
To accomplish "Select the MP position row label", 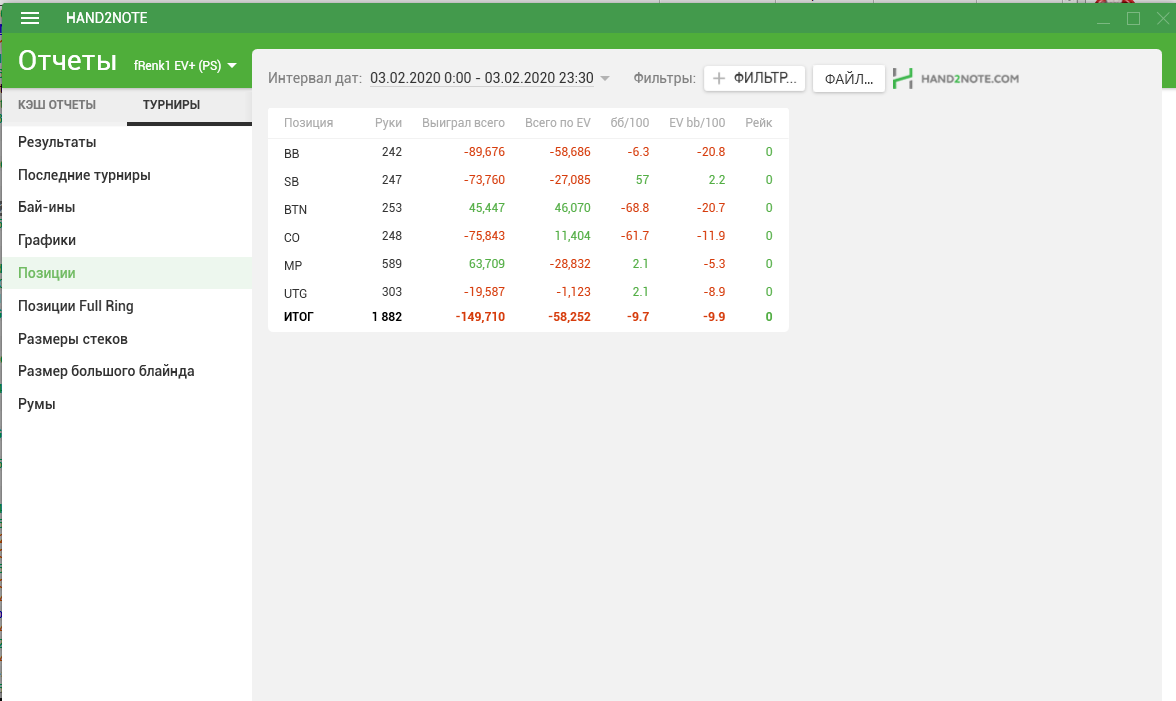I will coord(293,265).
